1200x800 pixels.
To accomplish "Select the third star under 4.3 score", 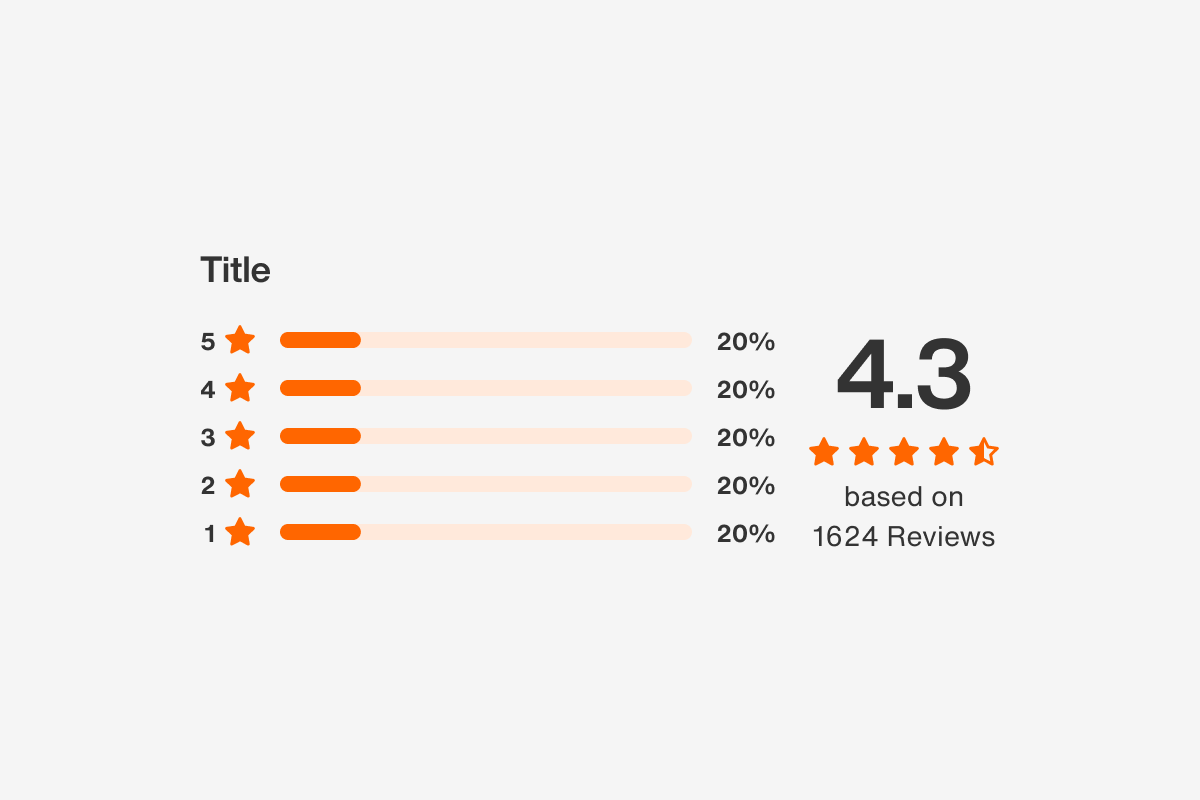I will pyautogui.click(x=904, y=452).
